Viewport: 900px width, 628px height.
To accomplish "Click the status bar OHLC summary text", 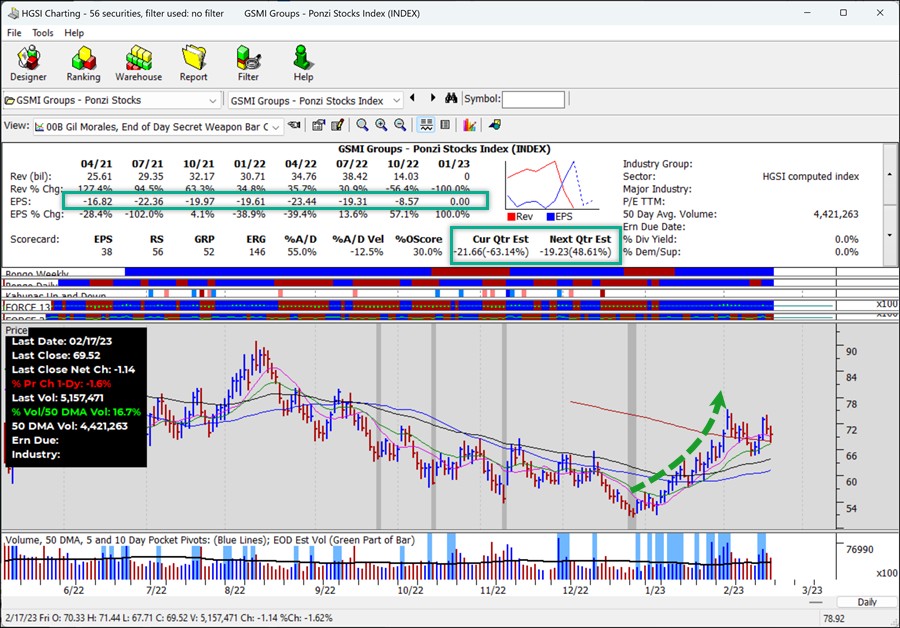I will coord(169,618).
